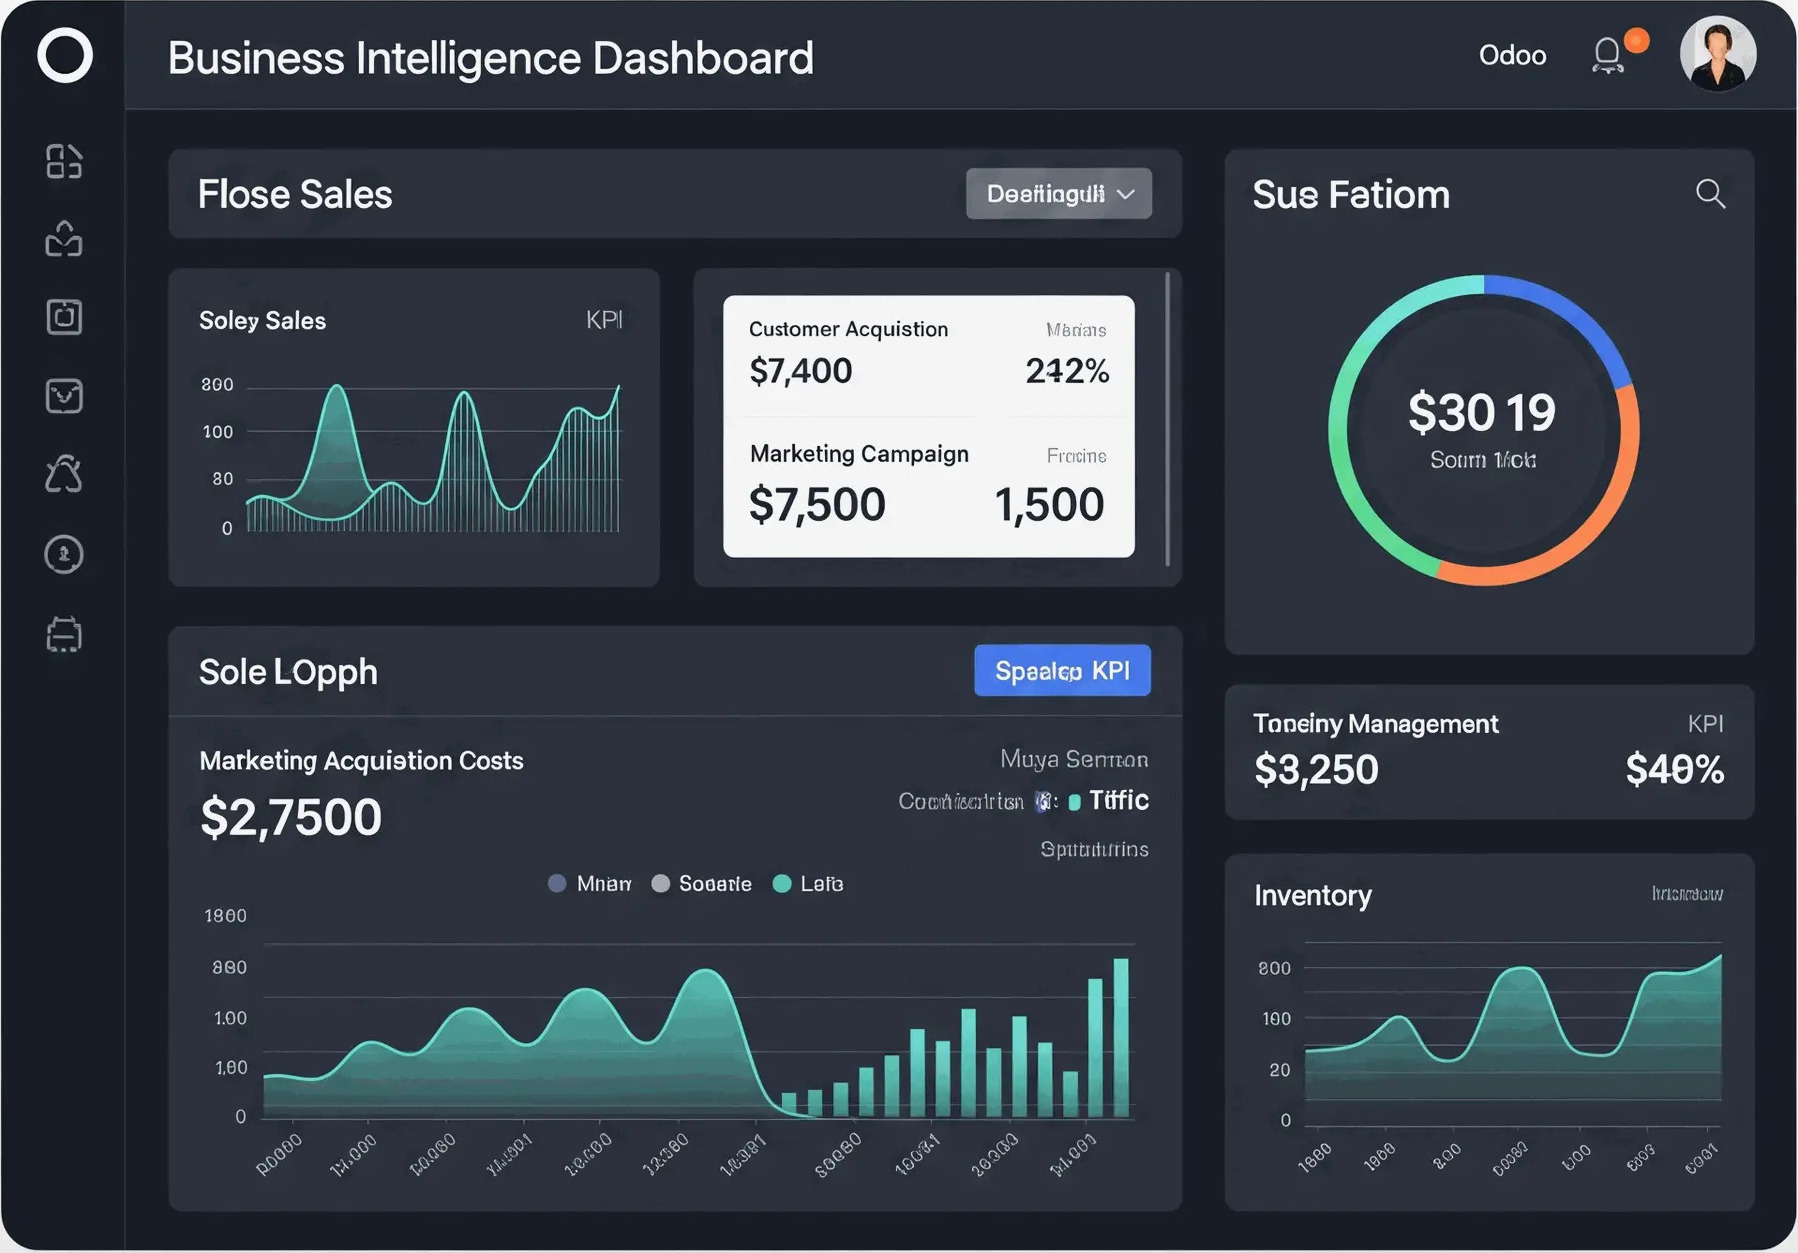Open notifications bell in the header
The height and width of the screenshot is (1253, 1798).
tap(1608, 55)
